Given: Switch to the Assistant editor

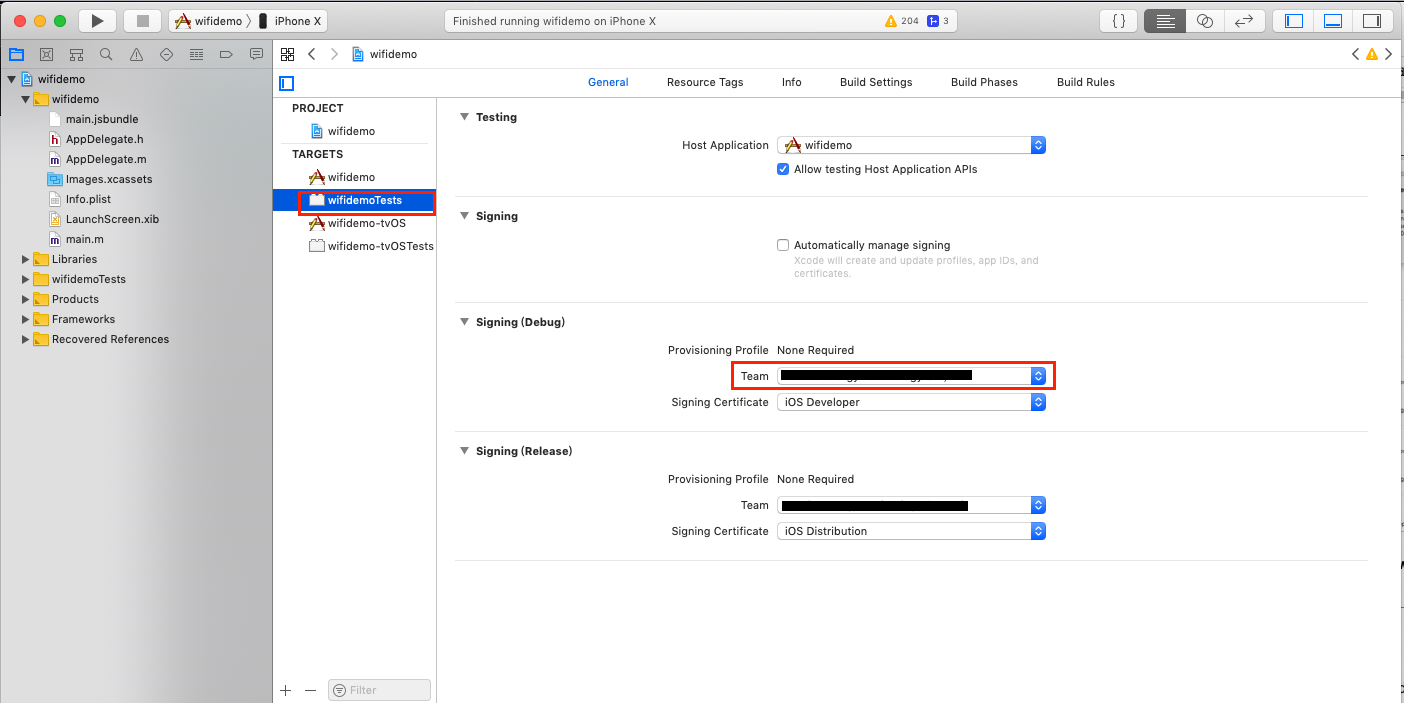Looking at the screenshot, I should coord(1205,21).
